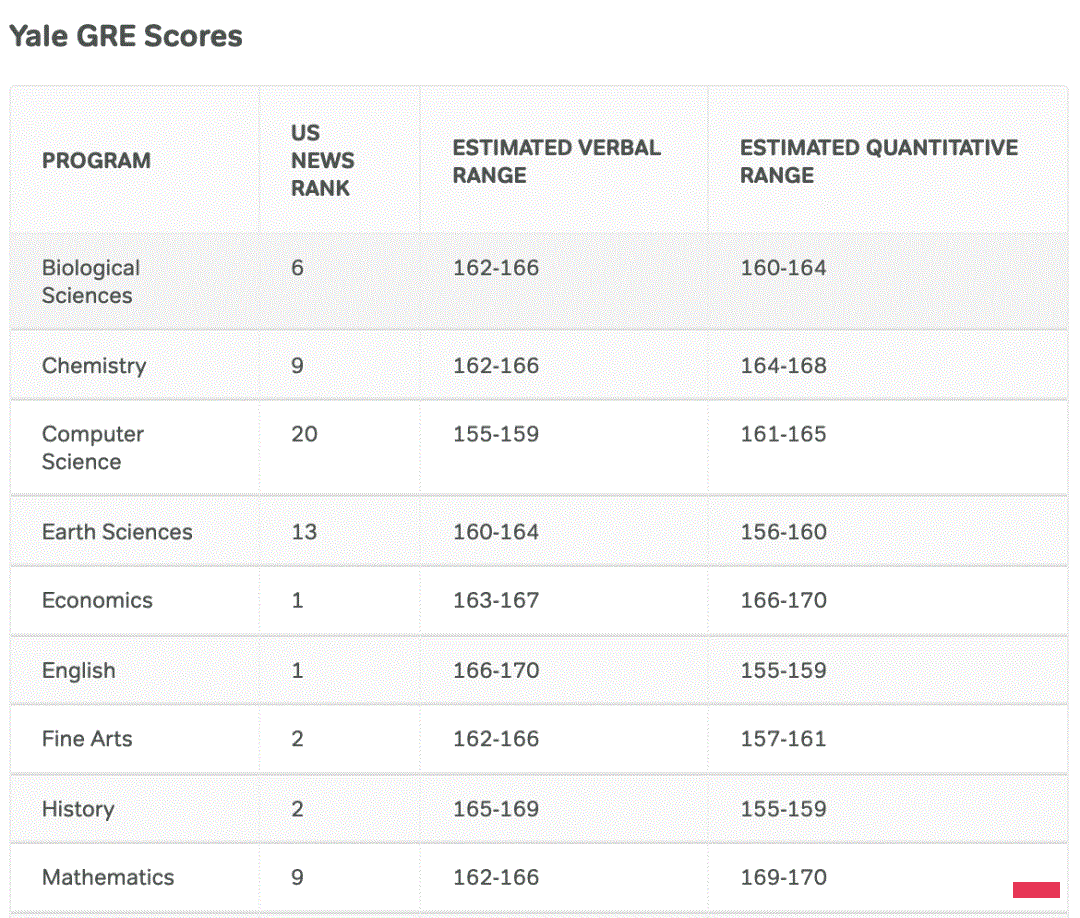Click the Chemistry verbal range 162-166
The width and height of the screenshot is (1080, 918).
click(496, 365)
